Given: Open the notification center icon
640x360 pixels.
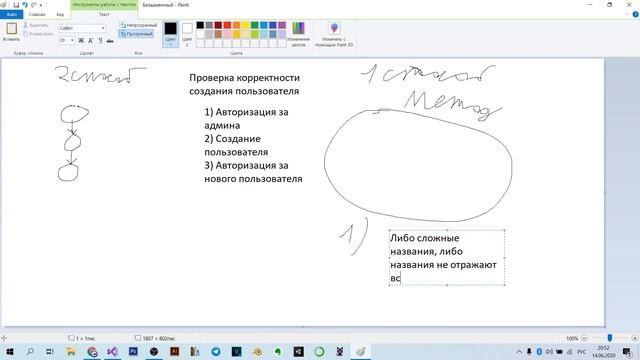Looking at the screenshot, I should click(627, 351).
